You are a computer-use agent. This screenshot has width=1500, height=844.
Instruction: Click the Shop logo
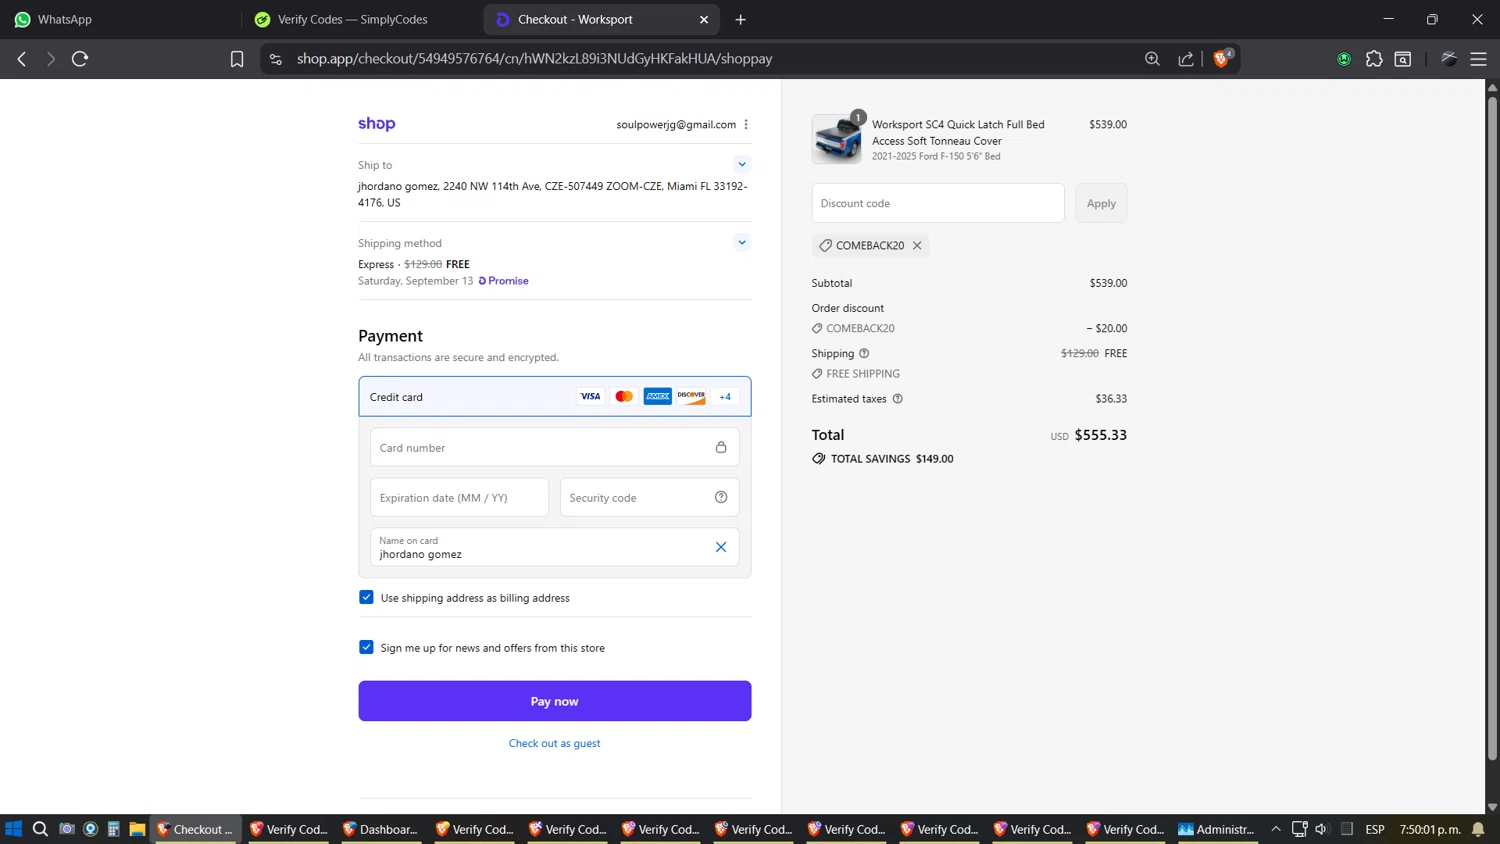point(376,124)
